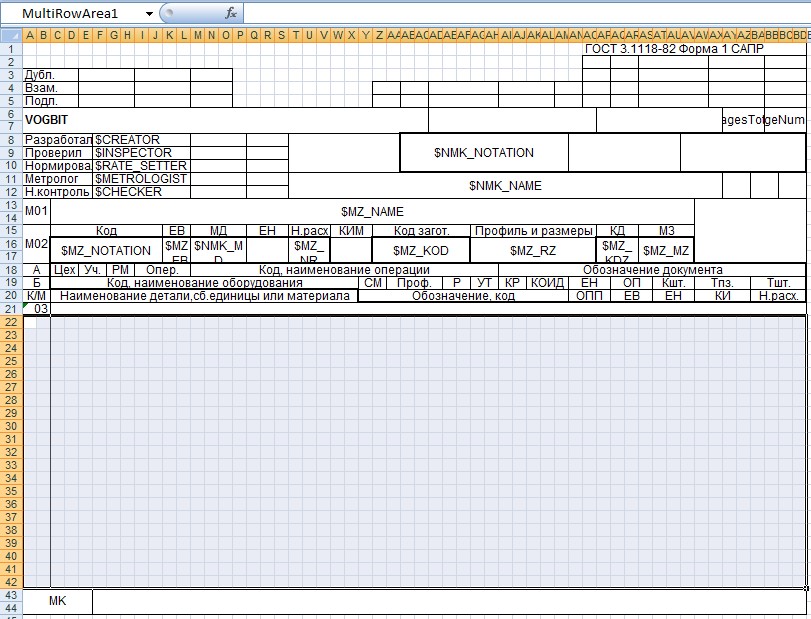Viewport: 811px width, 619px height.
Task: Select the $MZ_KOD cell
Action: tap(421, 251)
